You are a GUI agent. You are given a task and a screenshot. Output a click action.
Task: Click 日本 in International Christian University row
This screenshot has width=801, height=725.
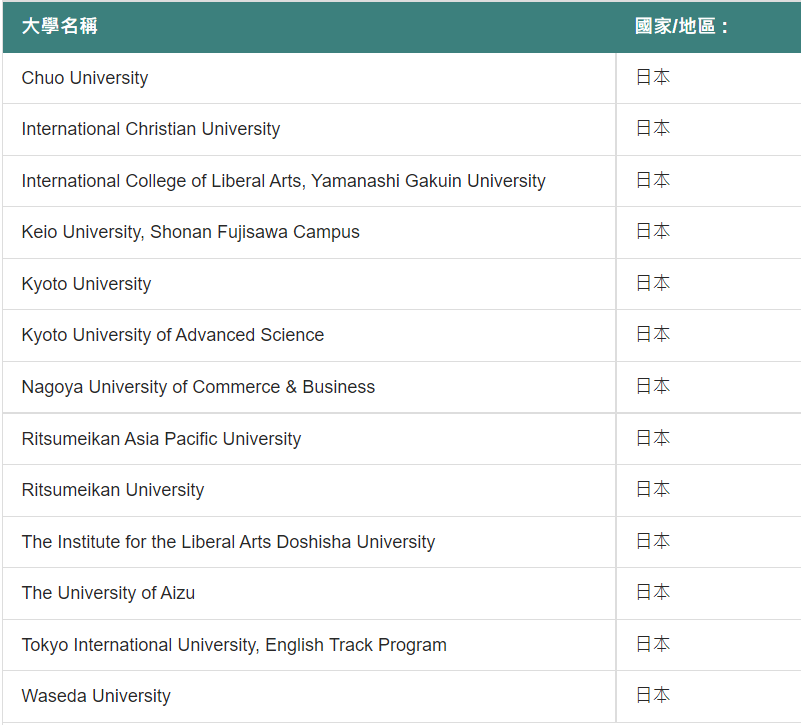click(x=653, y=128)
